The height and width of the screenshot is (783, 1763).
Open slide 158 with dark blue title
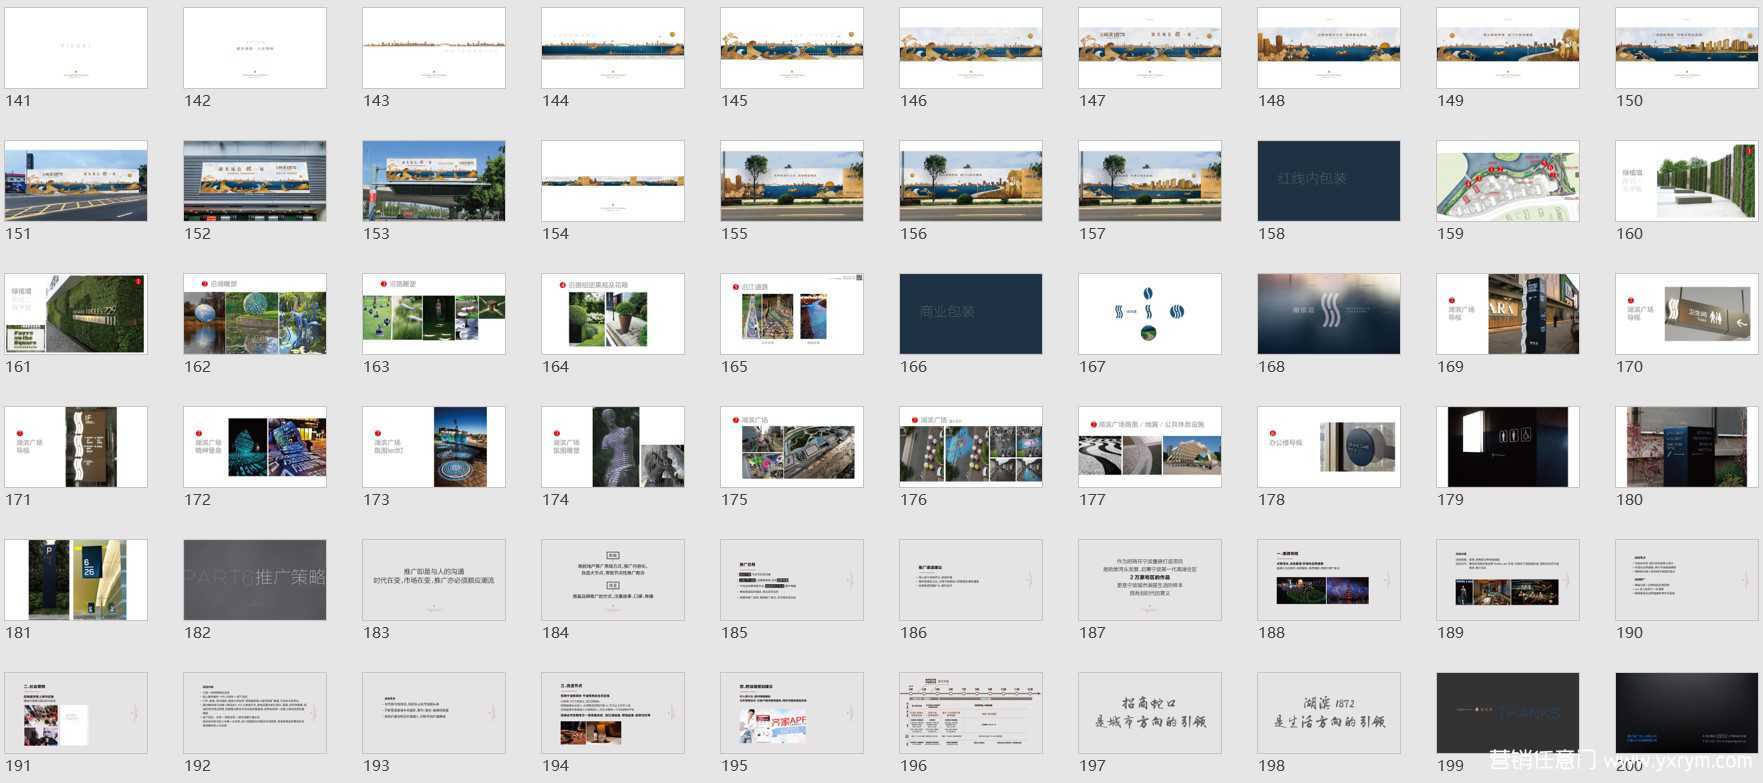tap(1328, 181)
